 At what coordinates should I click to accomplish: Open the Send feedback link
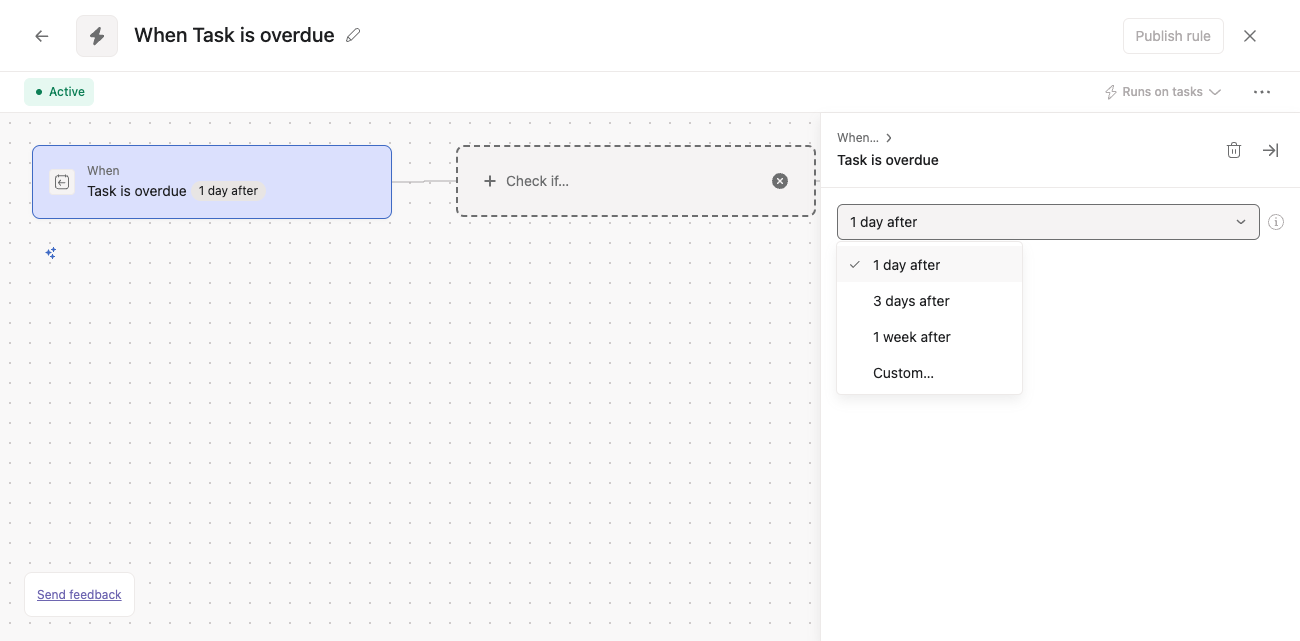coord(79,595)
